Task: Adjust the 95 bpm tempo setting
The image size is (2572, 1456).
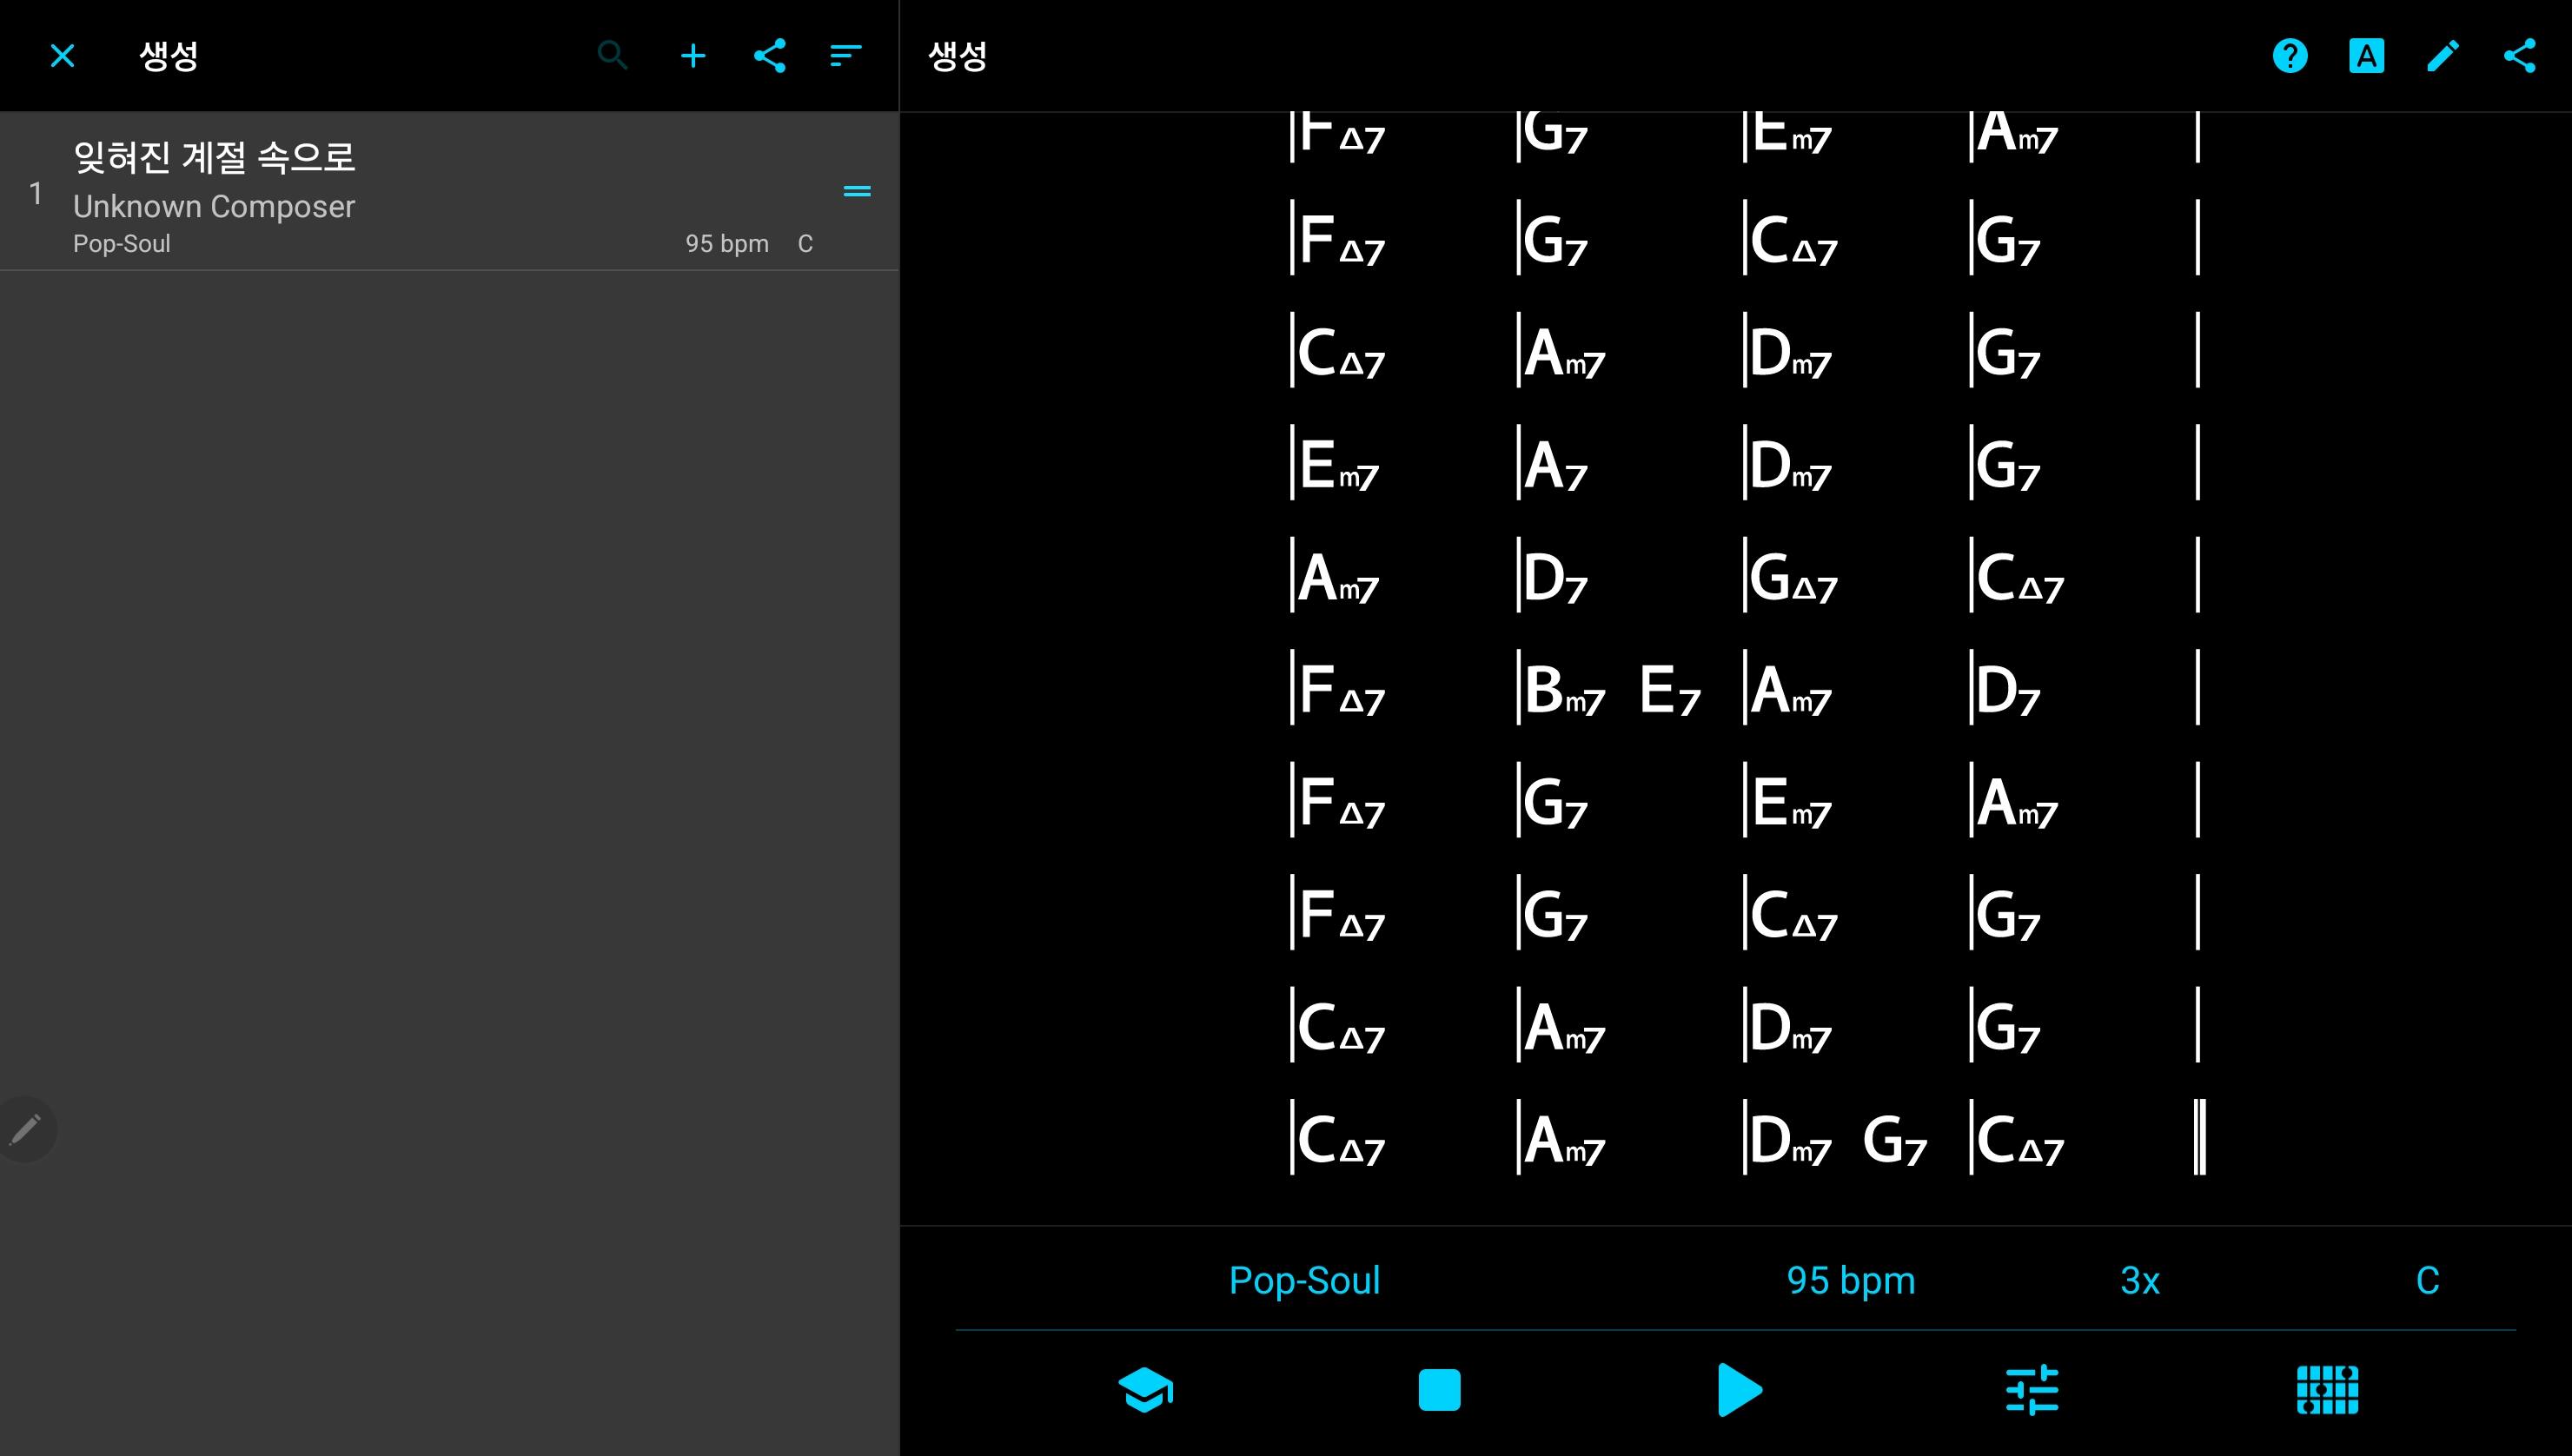Action: (x=1851, y=1281)
